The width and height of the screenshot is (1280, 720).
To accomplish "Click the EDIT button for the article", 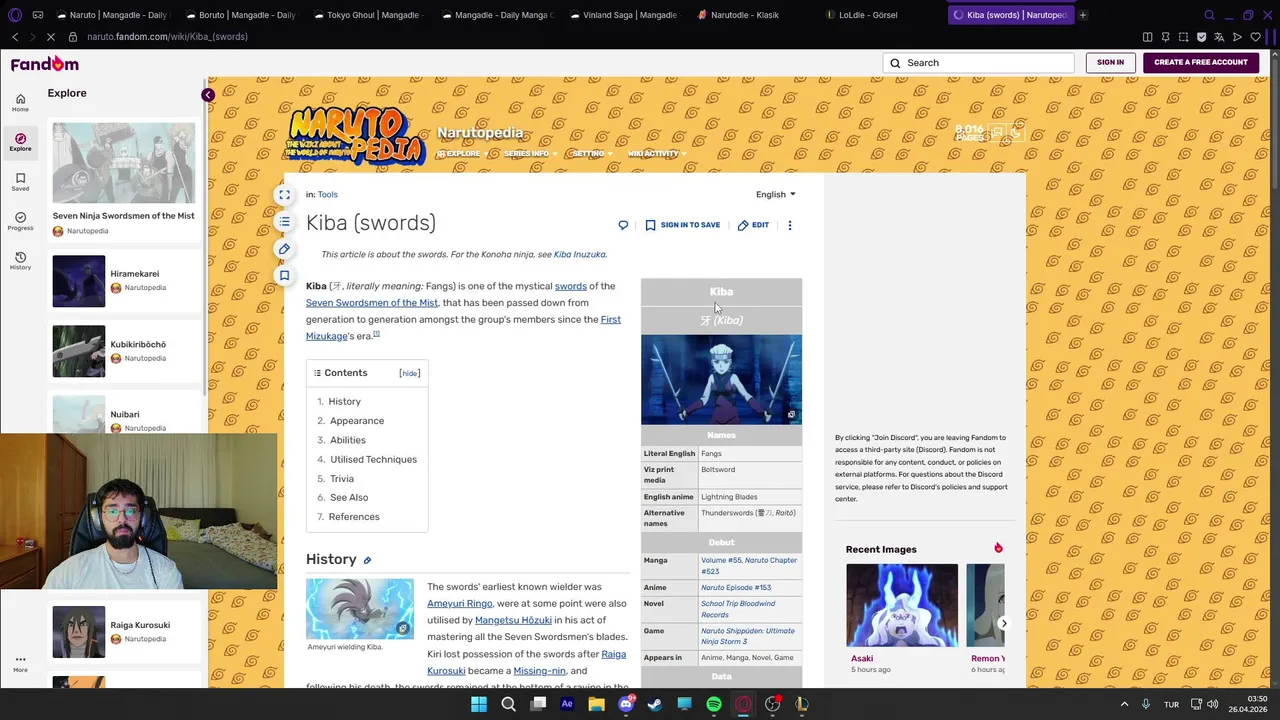I will (x=753, y=225).
